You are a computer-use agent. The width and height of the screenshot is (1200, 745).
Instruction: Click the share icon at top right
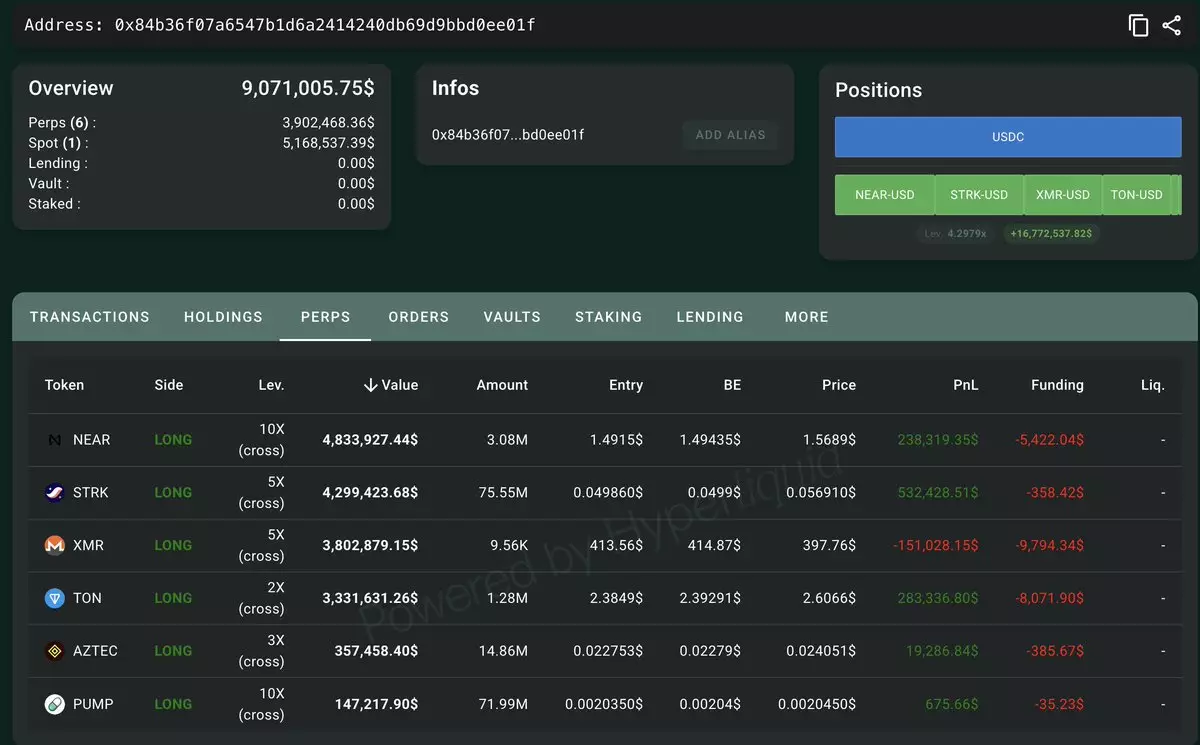[x=1172, y=26]
